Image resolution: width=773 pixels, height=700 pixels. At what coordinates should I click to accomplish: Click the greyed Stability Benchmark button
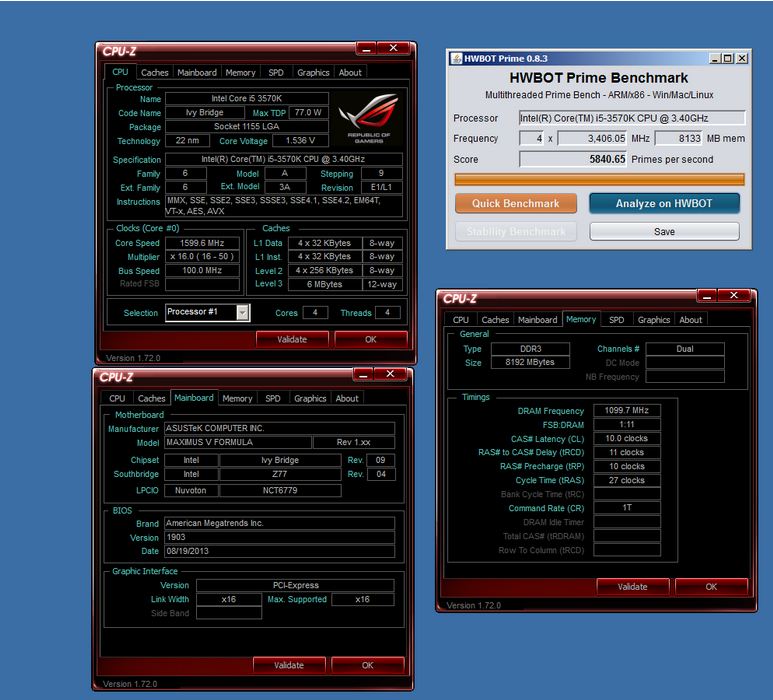(516, 231)
